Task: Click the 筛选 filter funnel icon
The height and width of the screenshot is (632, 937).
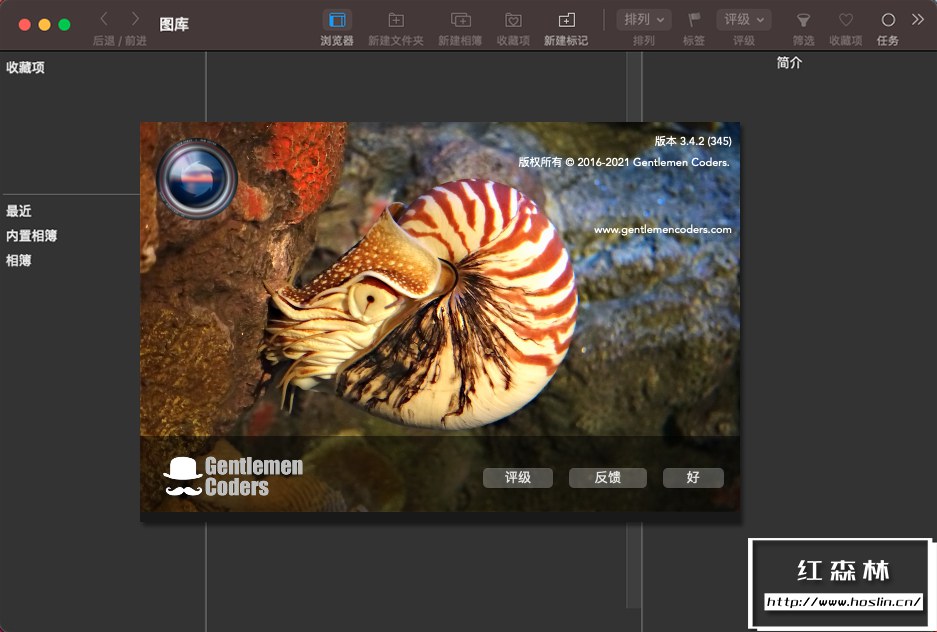Action: (803, 20)
